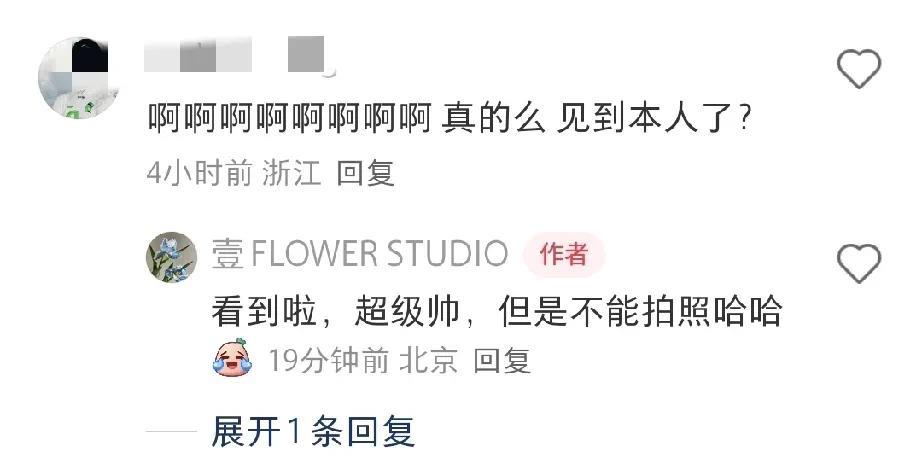Viewport: 908px width, 457px height.
Task: Like the first comment with its heart icon
Action: (859, 68)
